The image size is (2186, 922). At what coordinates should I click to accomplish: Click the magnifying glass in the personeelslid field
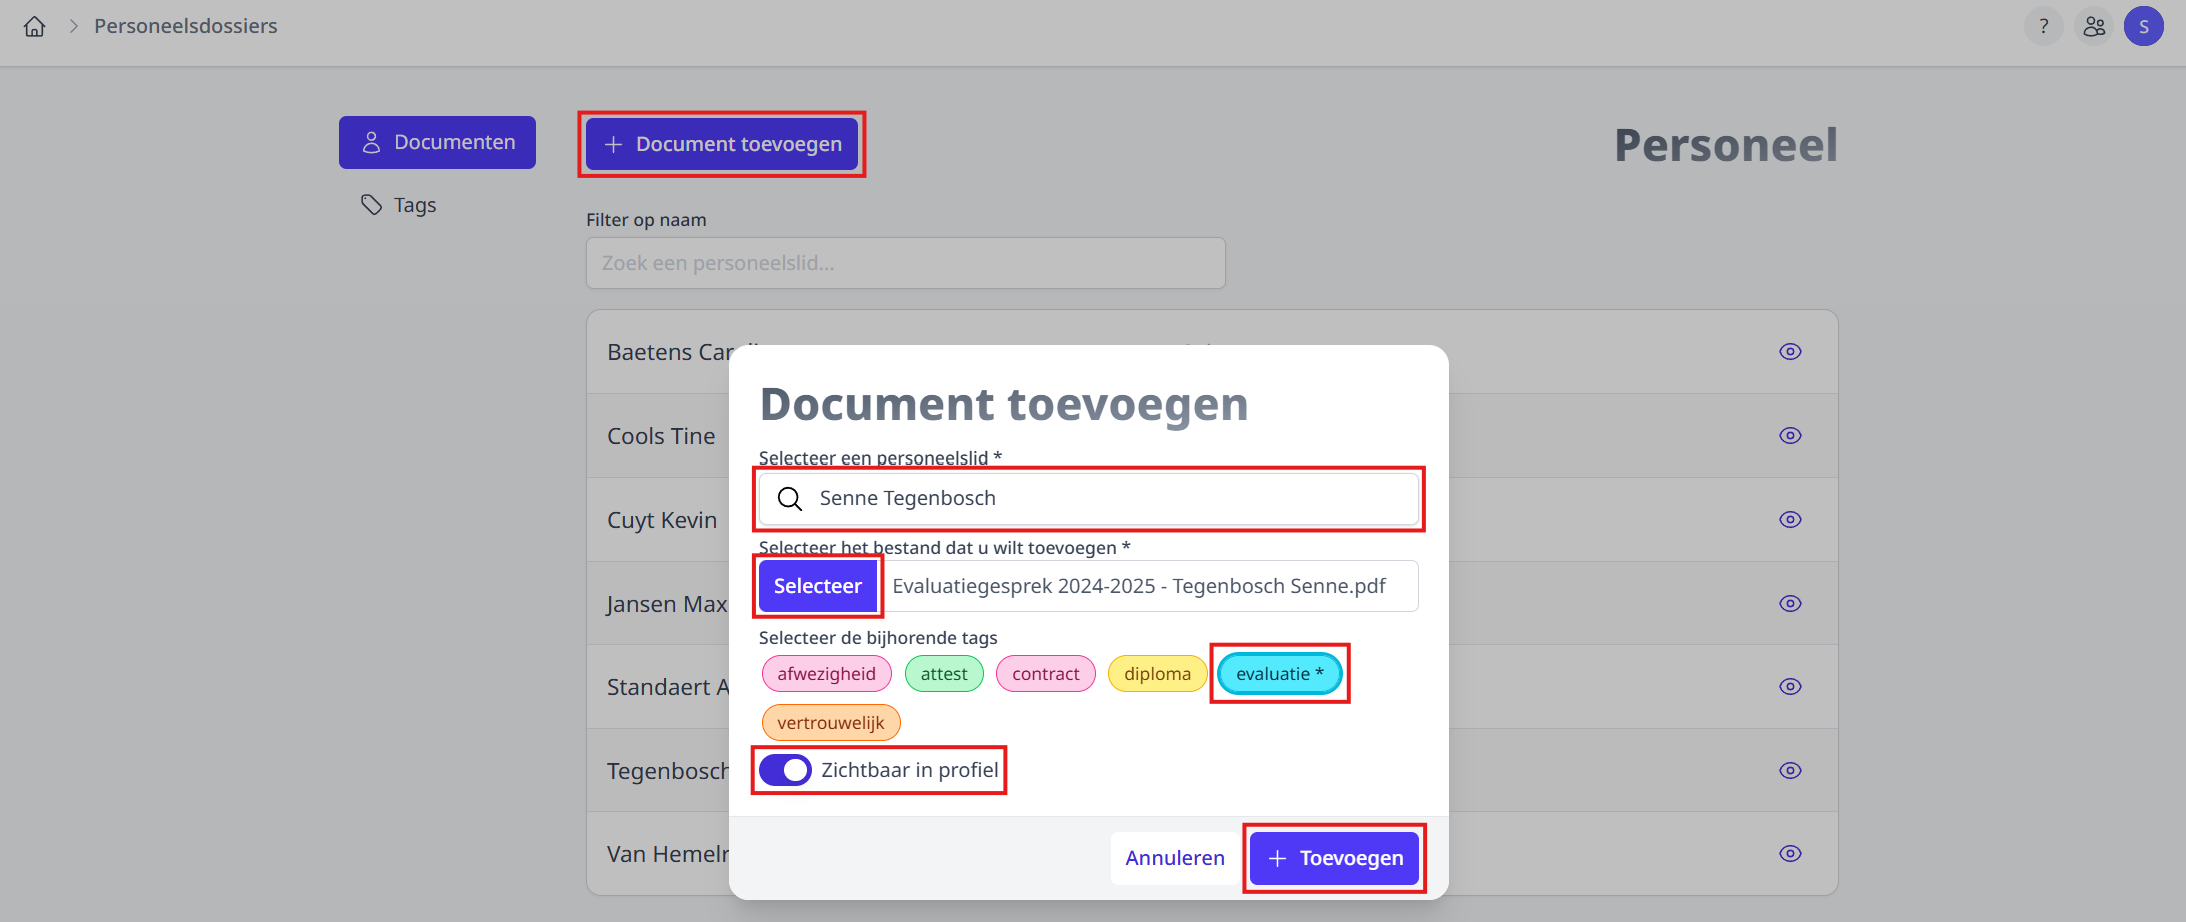pos(790,498)
